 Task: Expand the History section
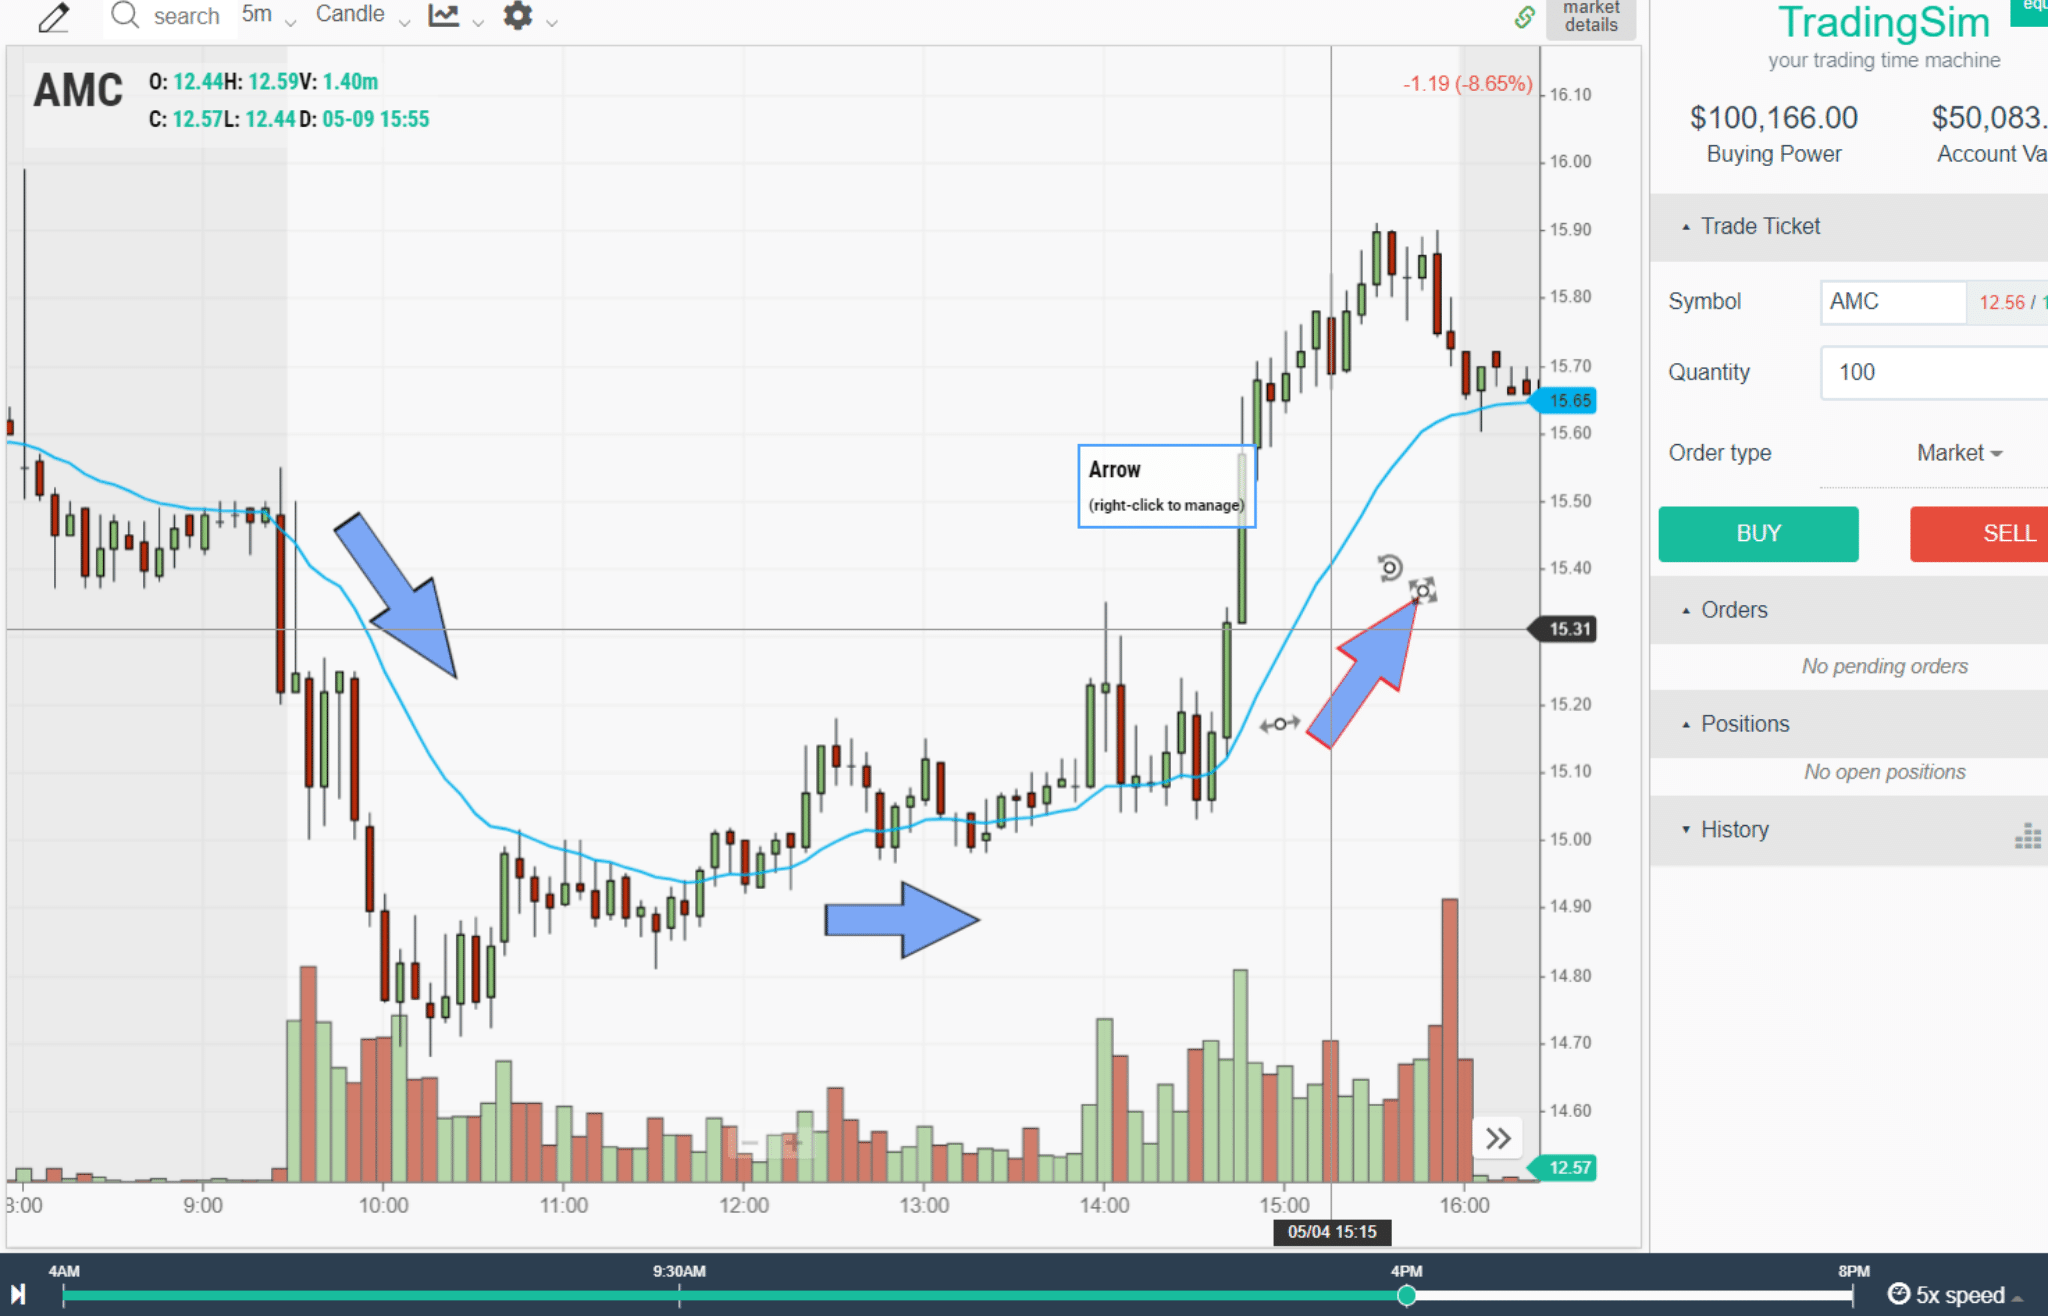tap(1848, 830)
